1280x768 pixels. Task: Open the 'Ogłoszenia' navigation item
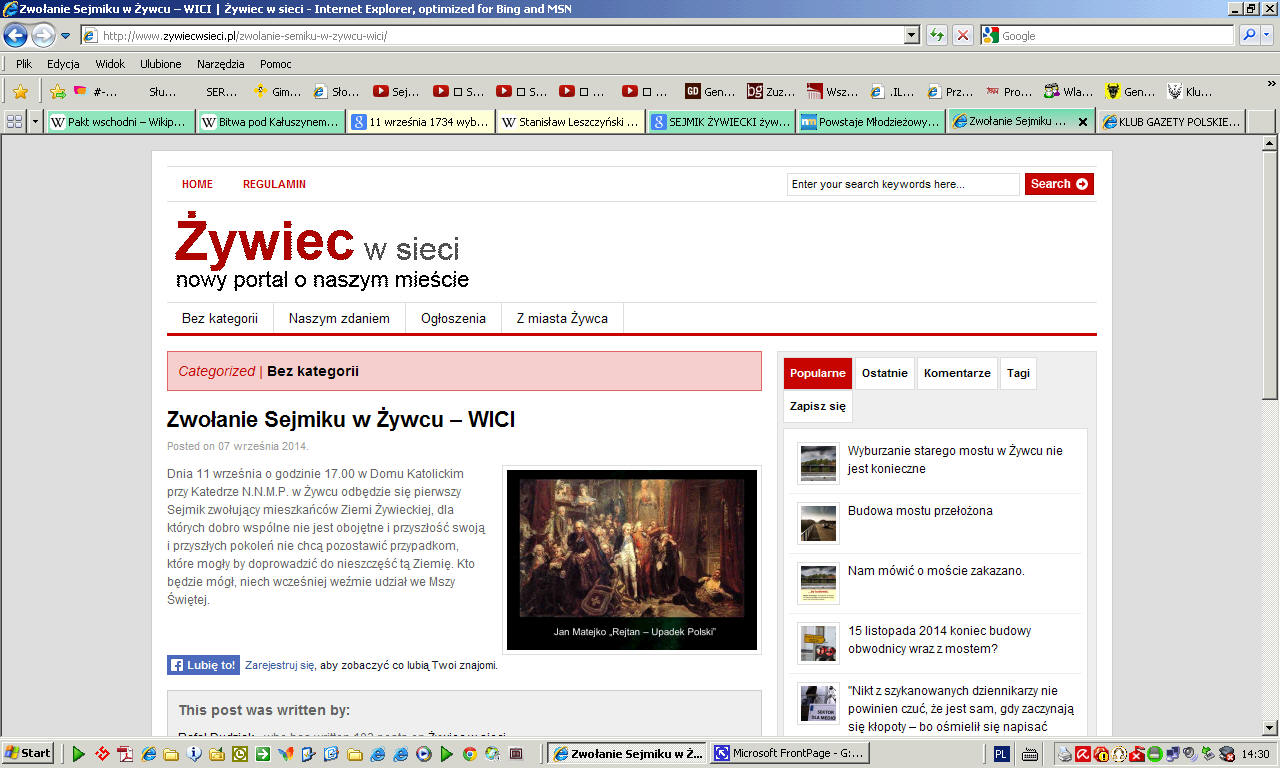click(453, 318)
